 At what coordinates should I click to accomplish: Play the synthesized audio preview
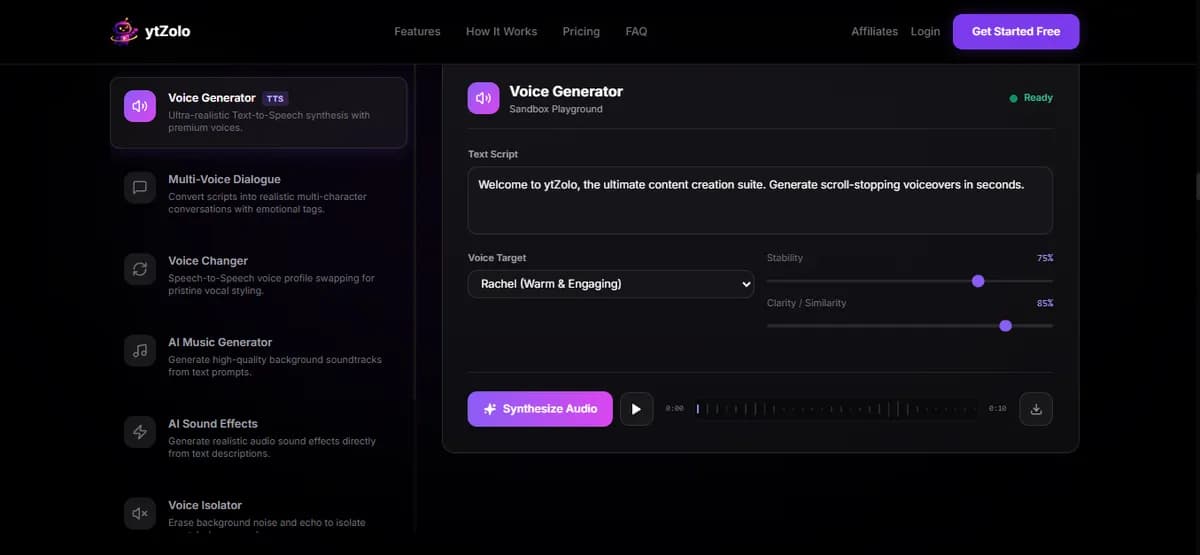pos(636,409)
